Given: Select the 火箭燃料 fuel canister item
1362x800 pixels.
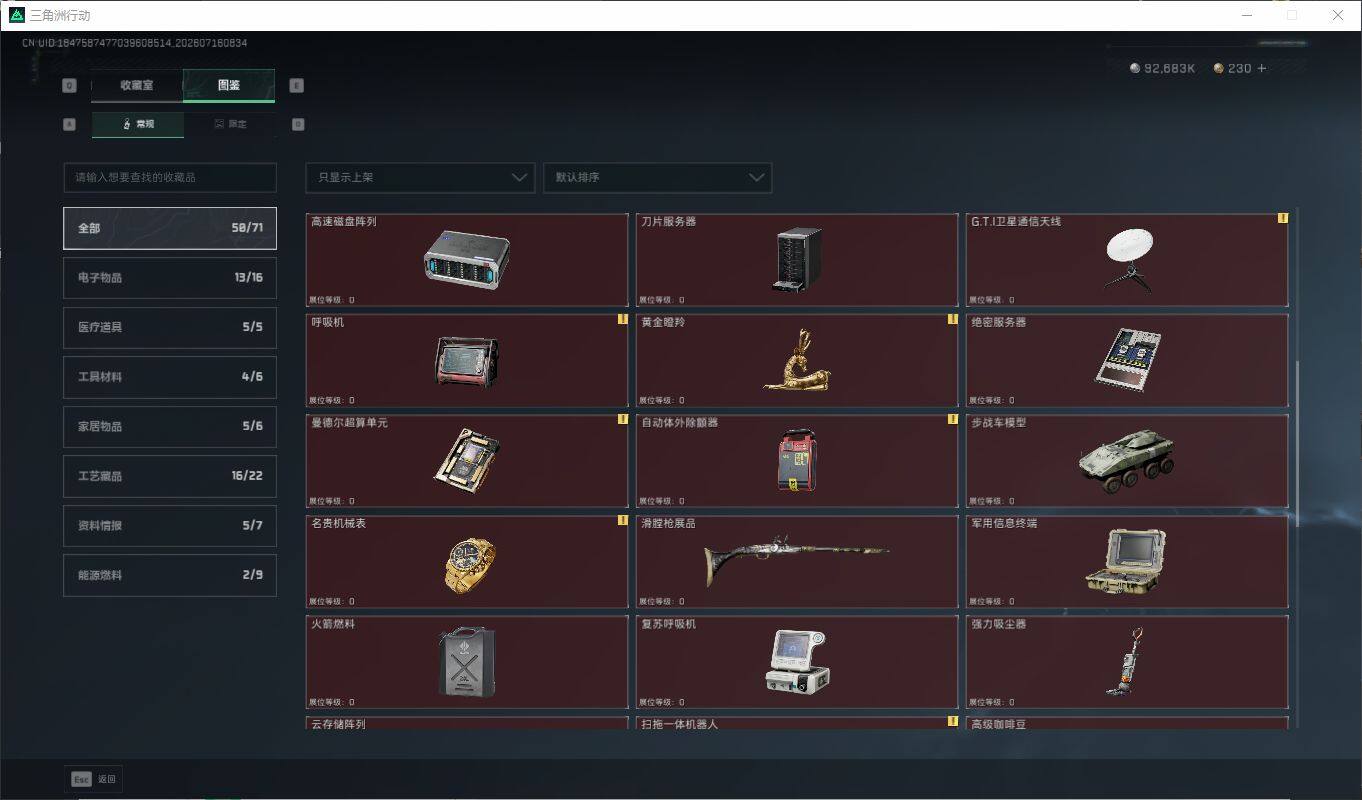Looking at the screenshot, I should (466, 662).
